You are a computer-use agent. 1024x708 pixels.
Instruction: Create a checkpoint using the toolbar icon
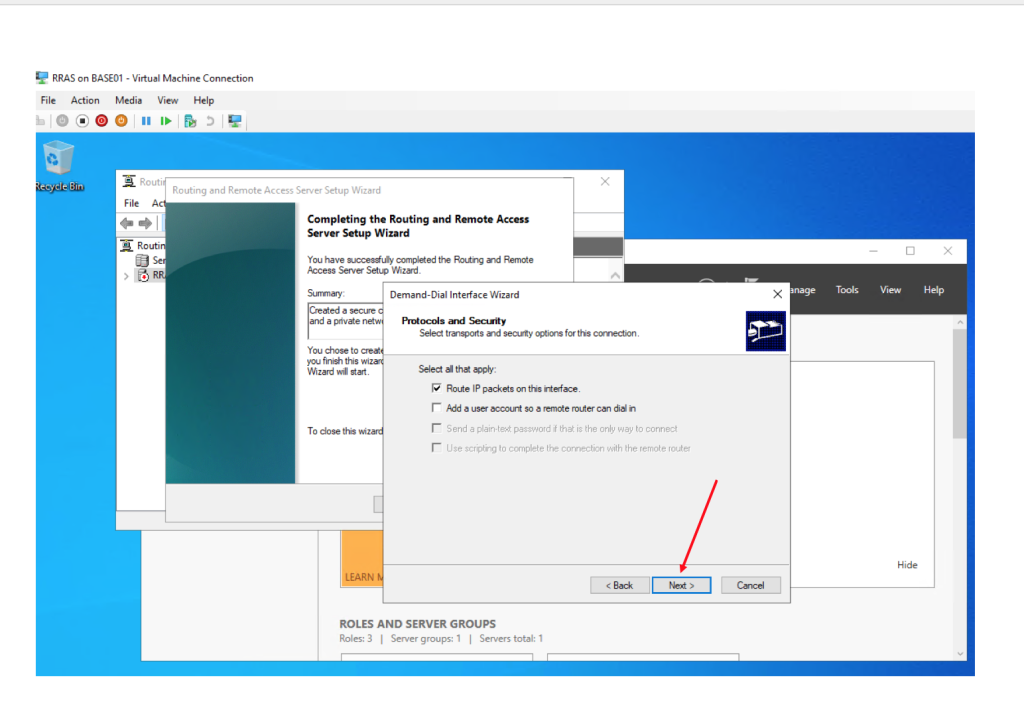[190, 121]
